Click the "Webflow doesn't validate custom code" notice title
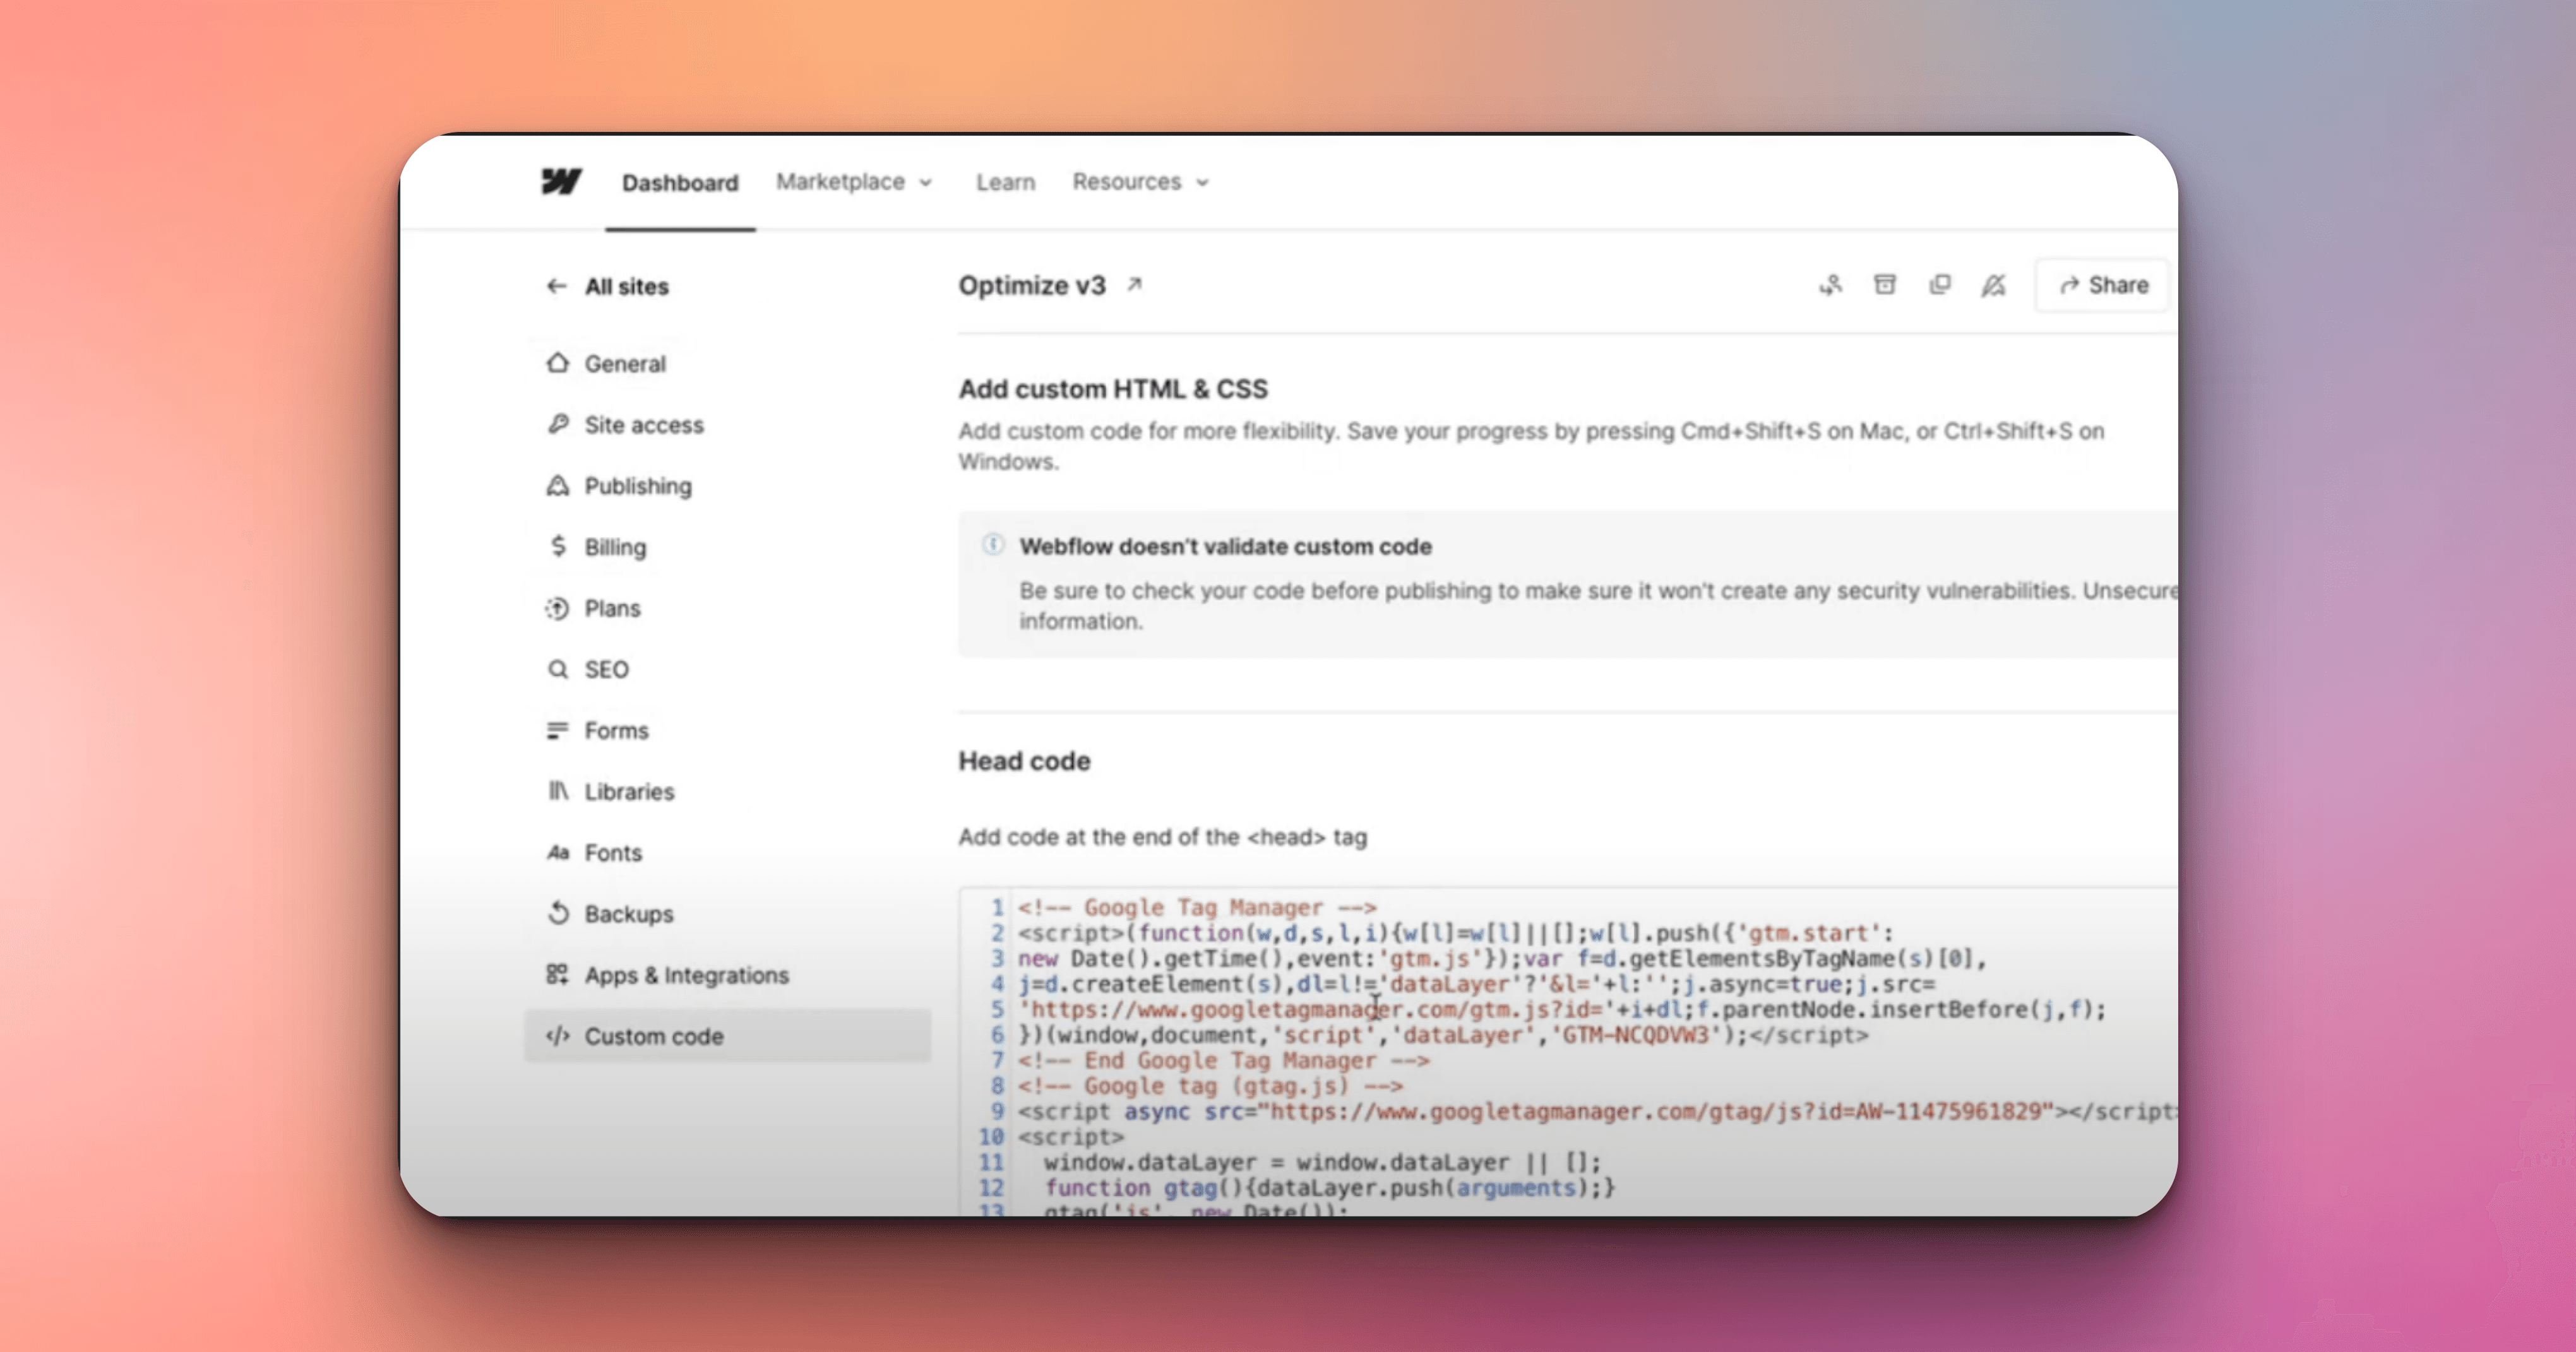The width and height of the screenshot is (2576, 1352). (x=1225, y=546)
